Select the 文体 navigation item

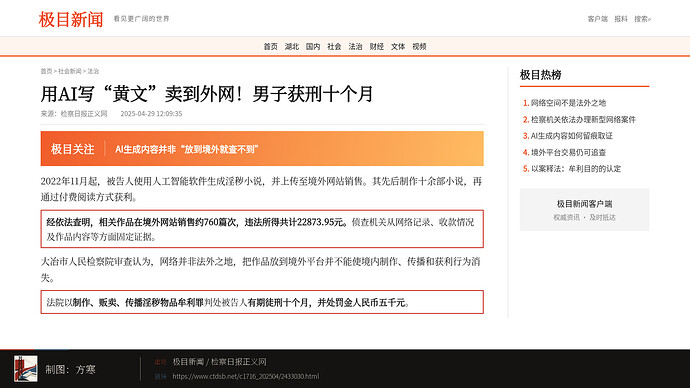tap(398, 47)
